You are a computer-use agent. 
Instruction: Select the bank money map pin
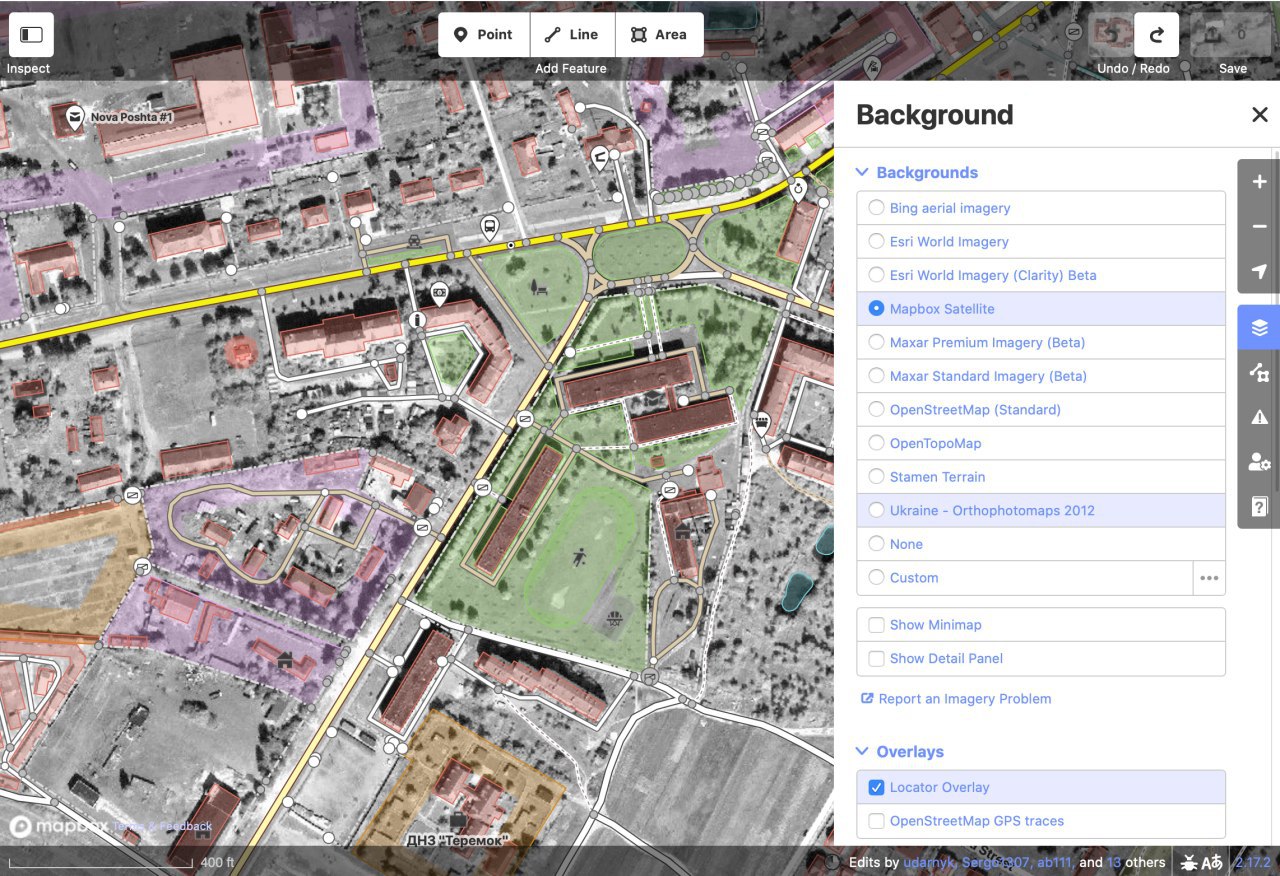[x=439, y=292]
